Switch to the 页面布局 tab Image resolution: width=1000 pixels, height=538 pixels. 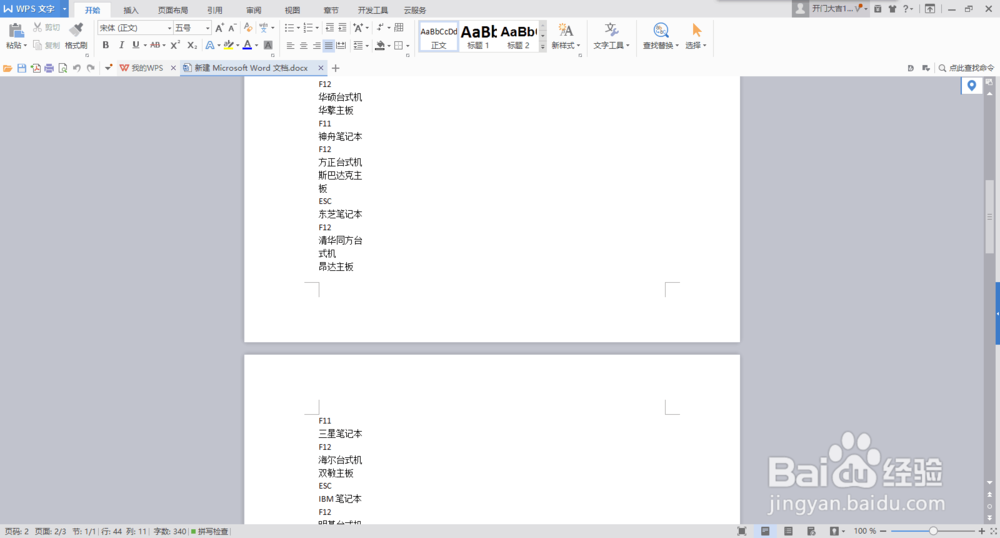(x=173, y=10)
